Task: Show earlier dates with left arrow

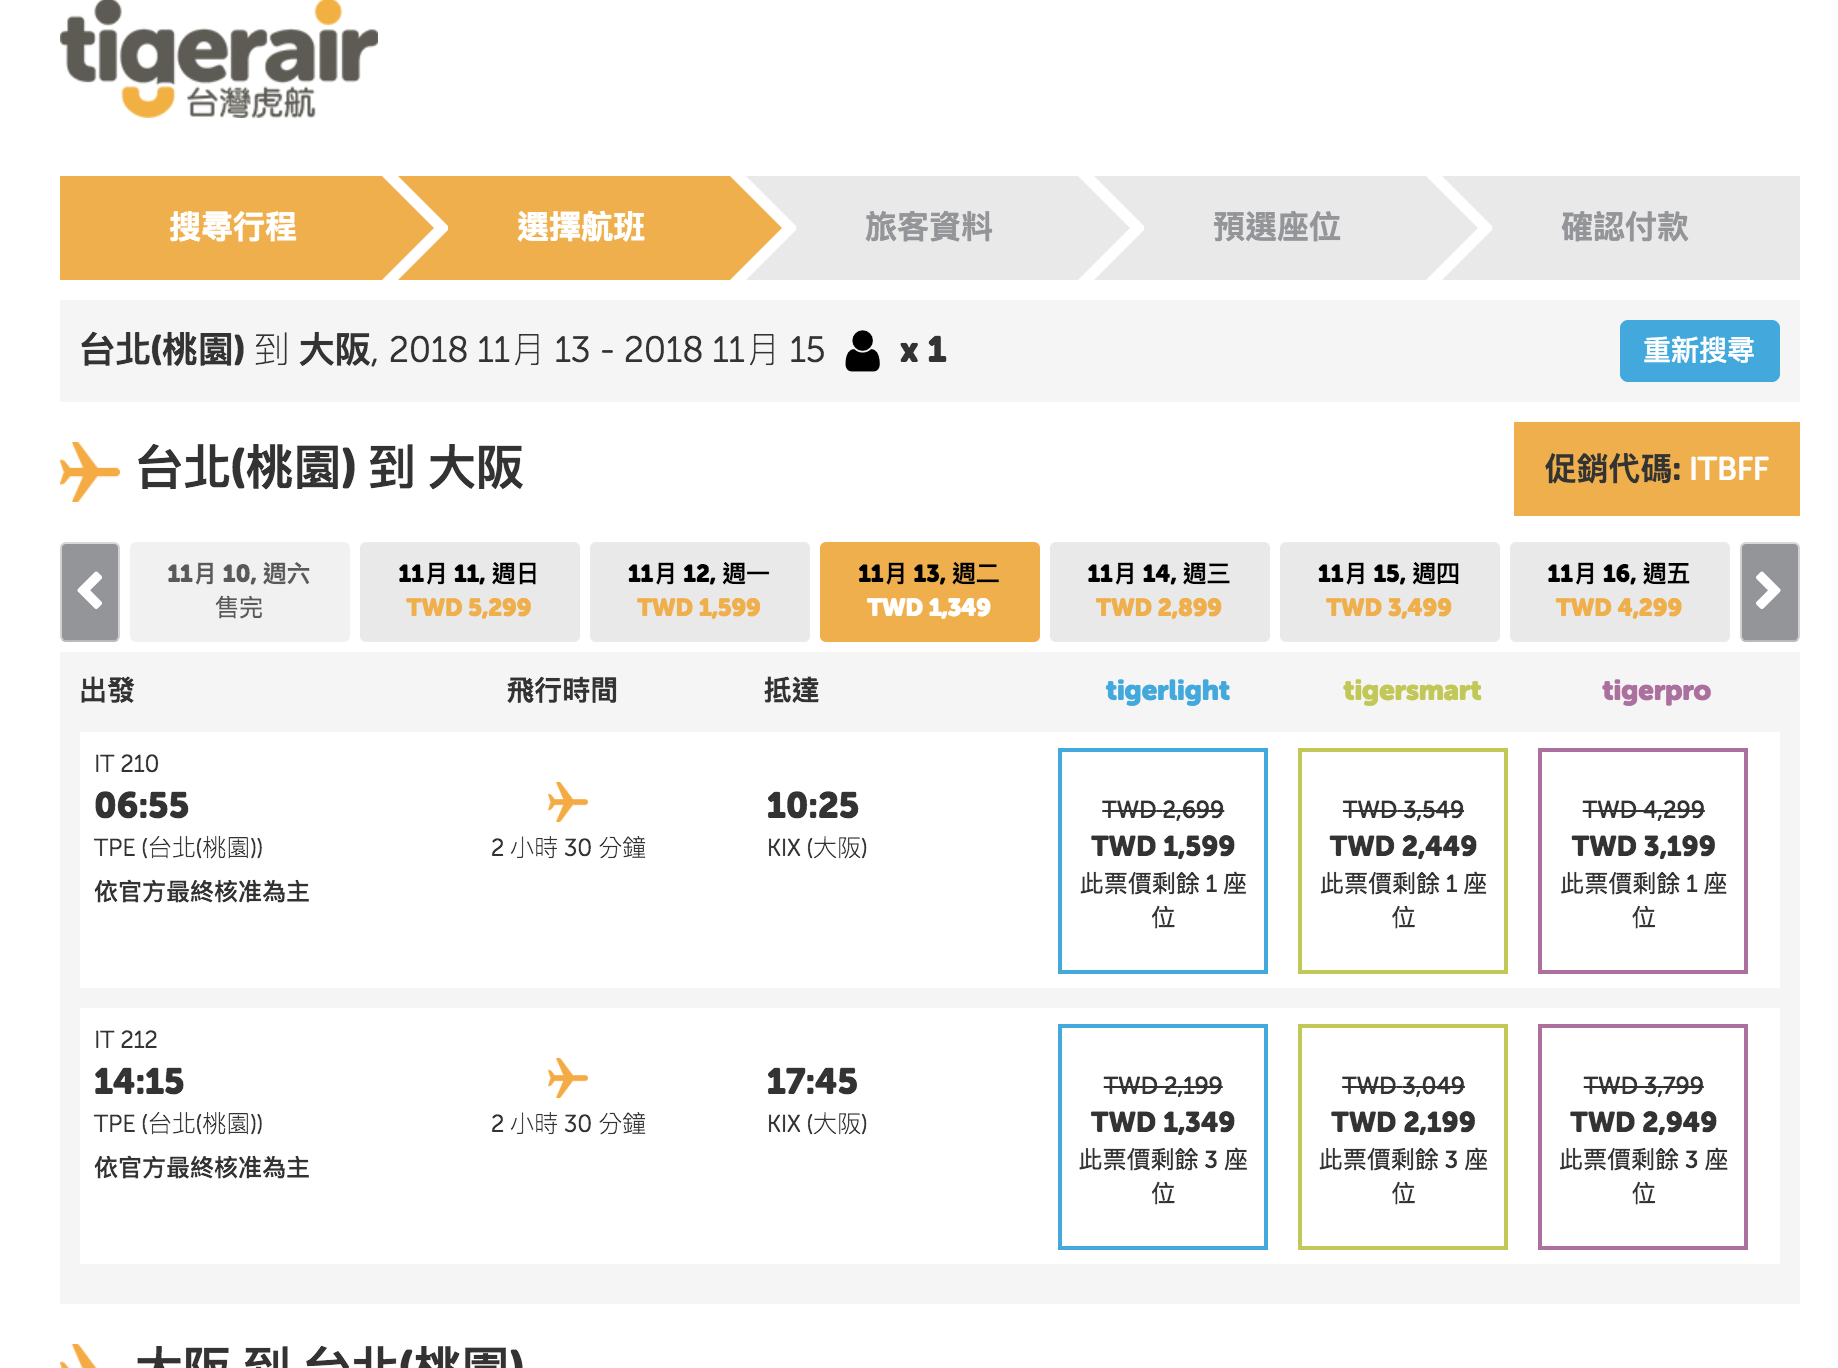Action: click(x=90, y=592)
